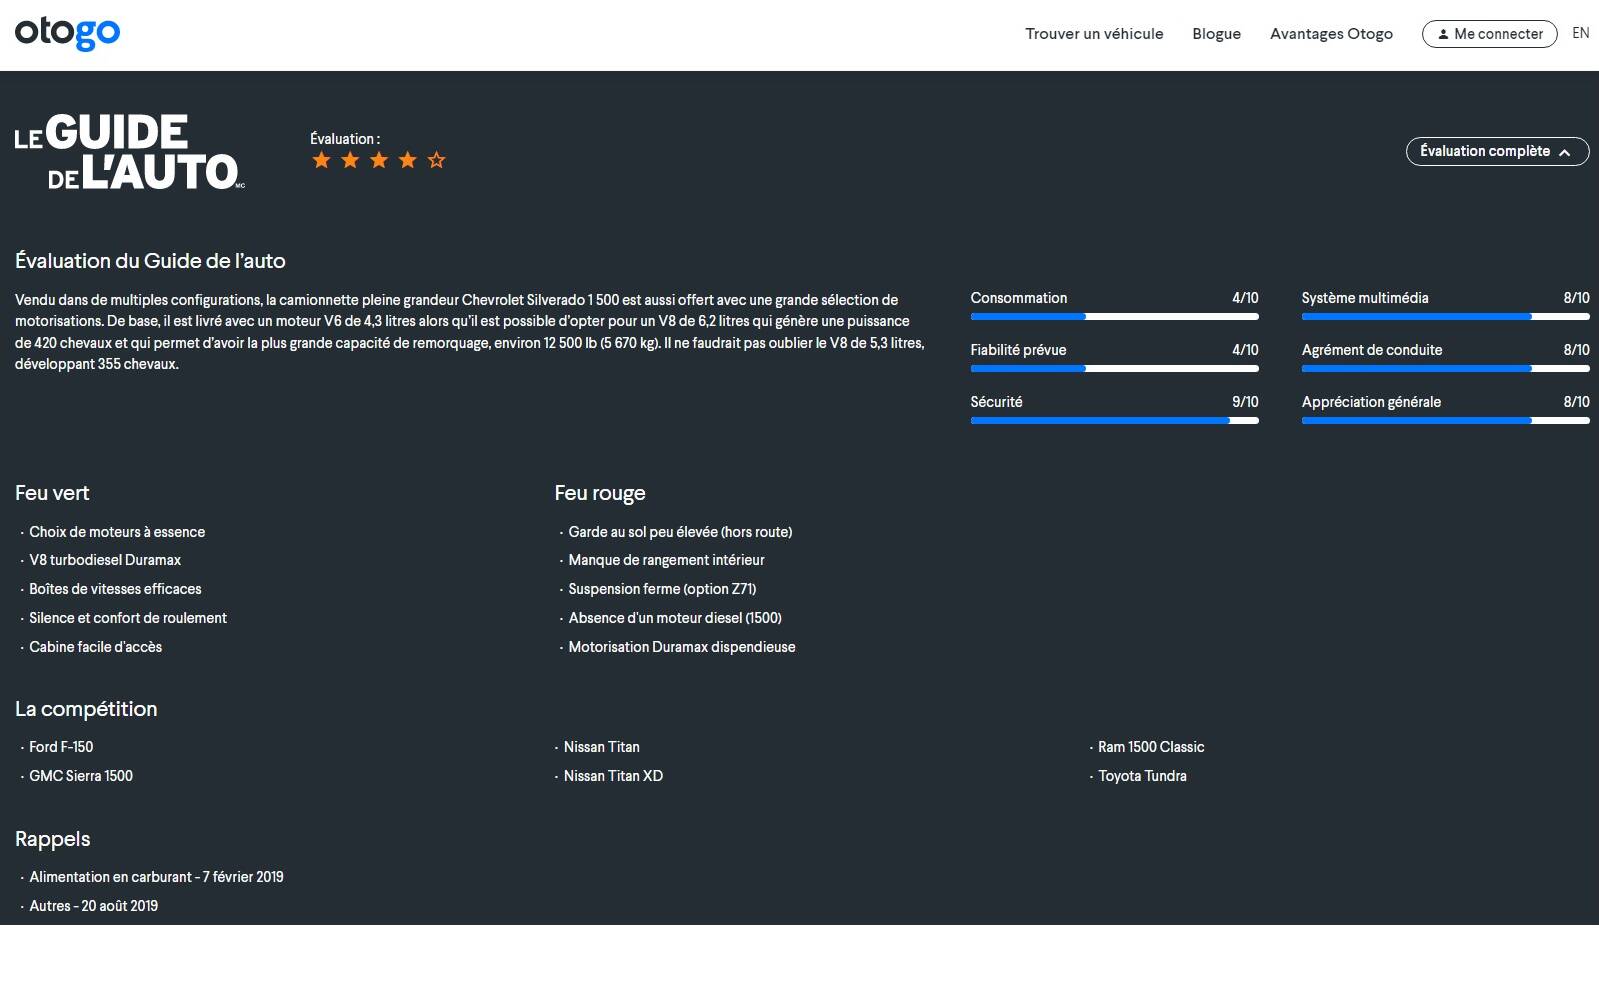Click the Feu rouge heading
Image resolution: width=1599 pixels, height=999 pixels.
[600, 493]
